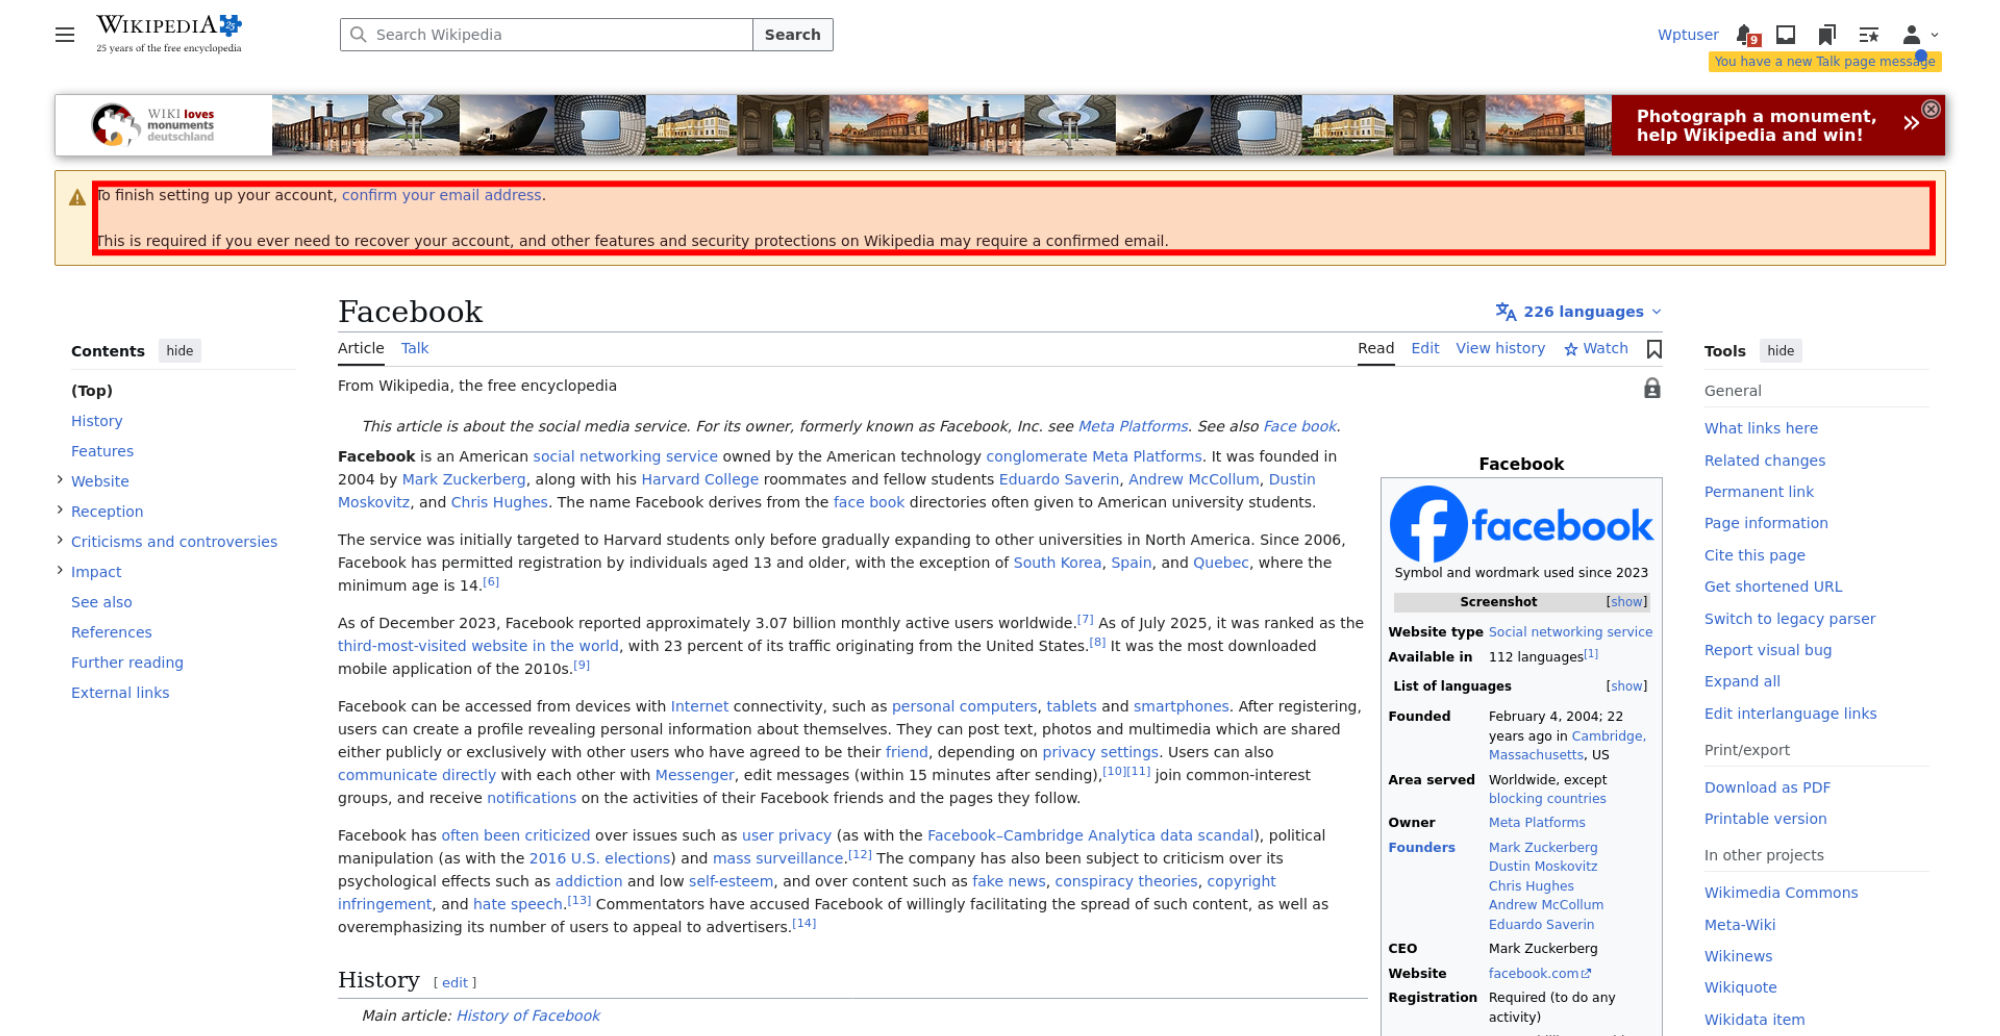
Task: Open the notices tray icon
Action: click(x=1786, y=35)
